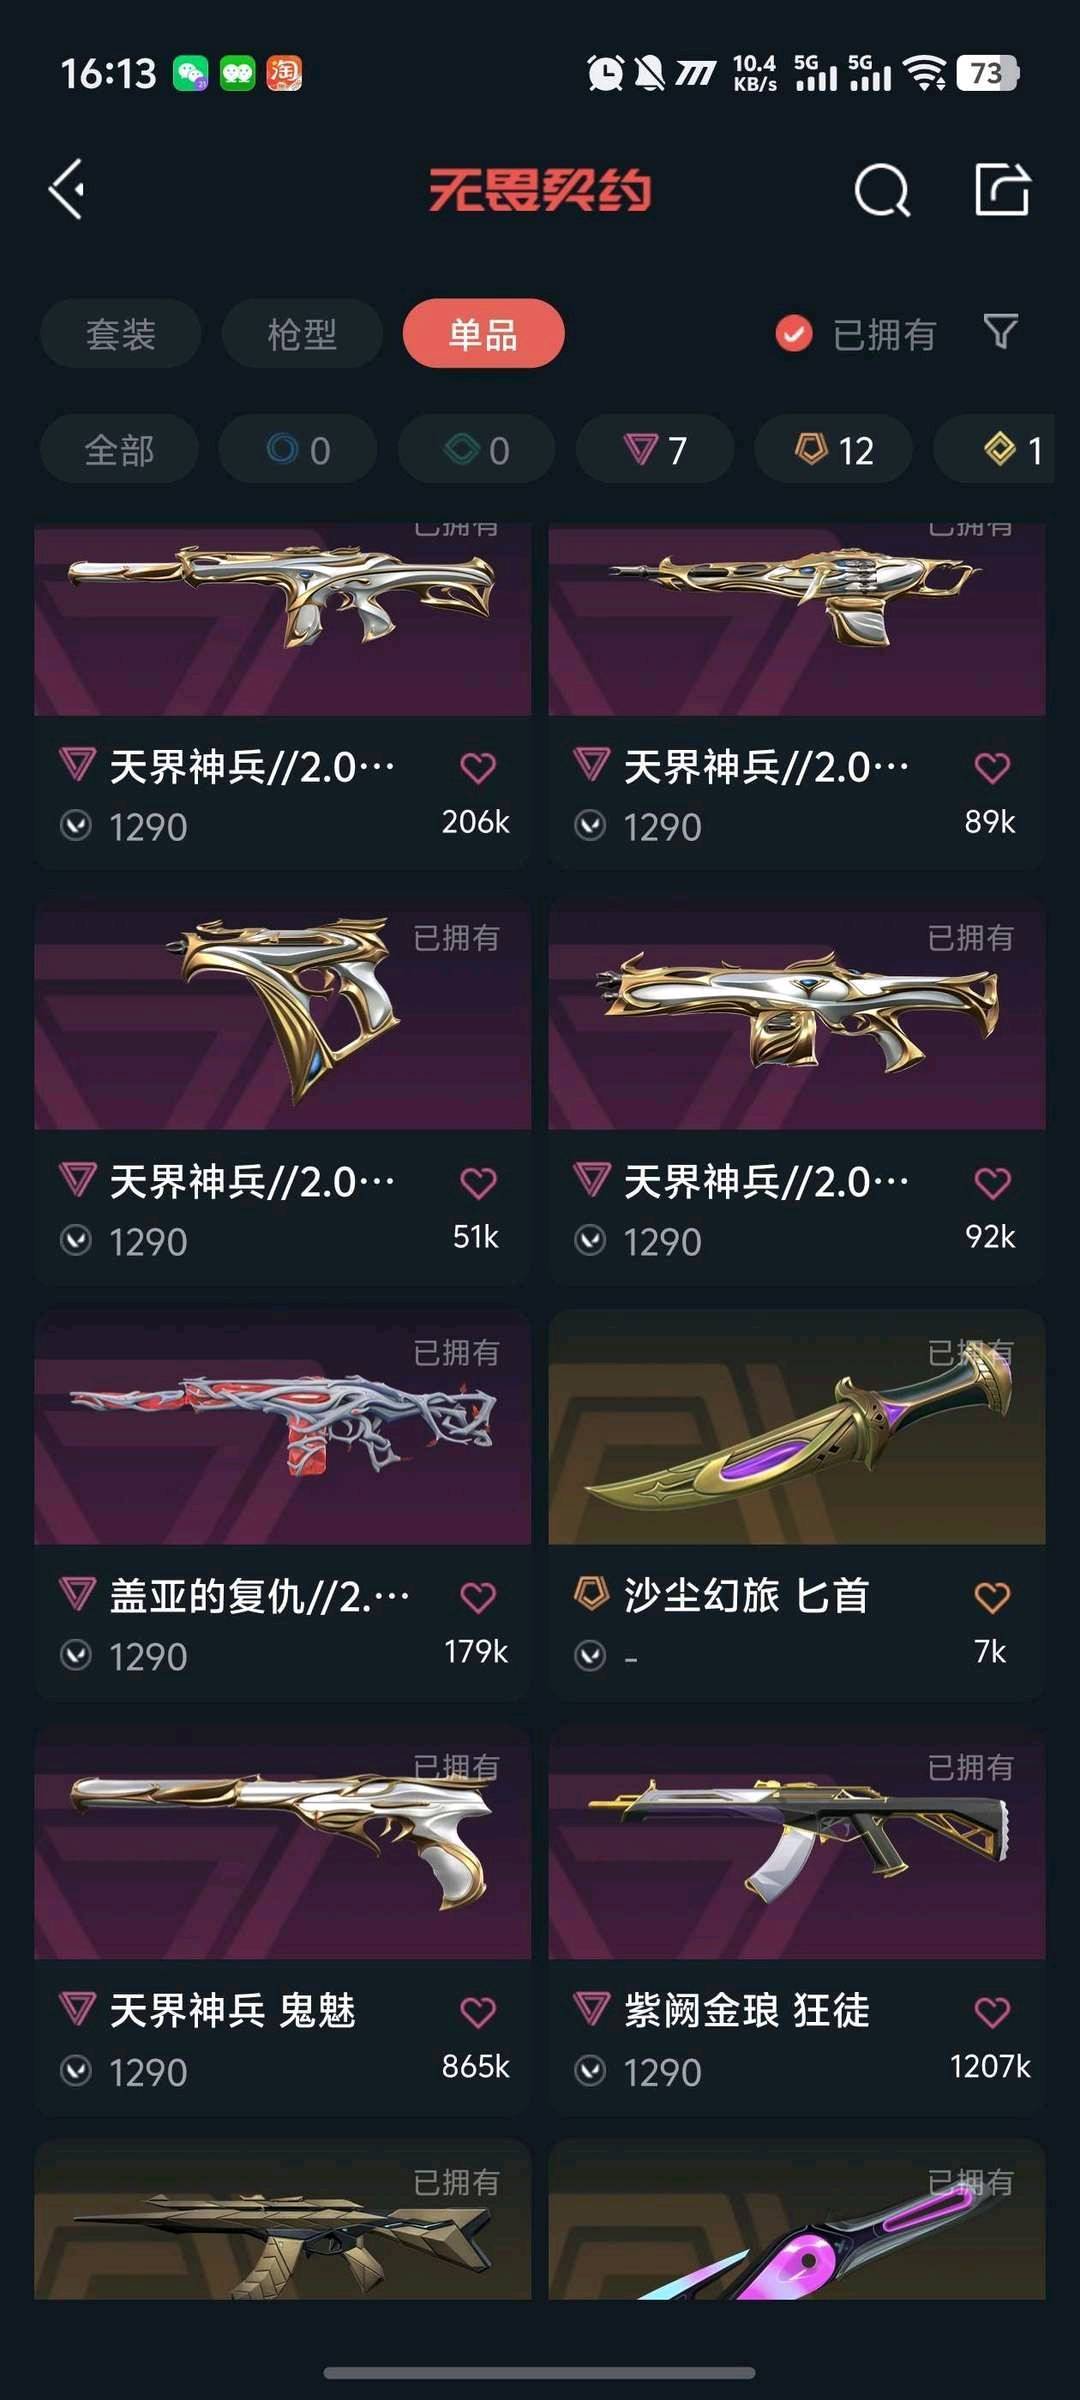This screenshot has height=2400, width=1080.
Task: Tap the heart on 沙尘幻旅 匕首
Action: coord(992,1597)
